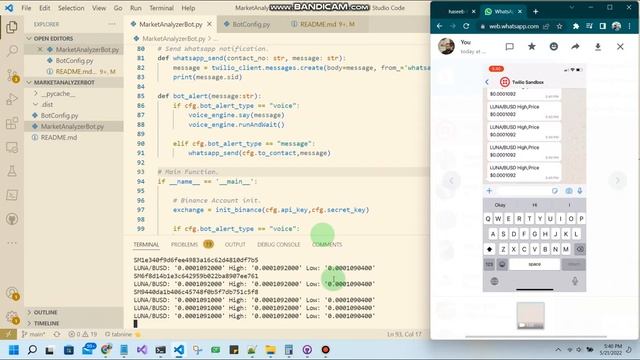
Task: Select BotConfig.py under Open Editors
Action: click(74, 60)
